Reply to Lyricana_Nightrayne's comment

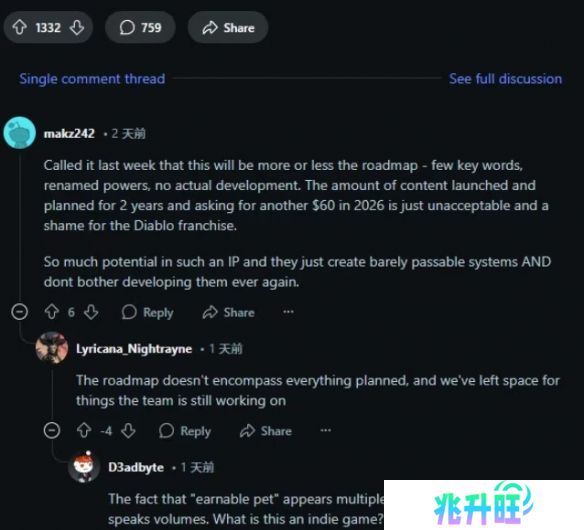(185, 431)
